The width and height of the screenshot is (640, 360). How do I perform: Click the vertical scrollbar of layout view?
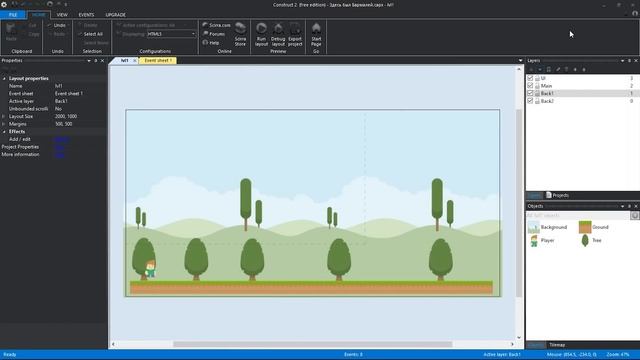[x=519, y=203]
